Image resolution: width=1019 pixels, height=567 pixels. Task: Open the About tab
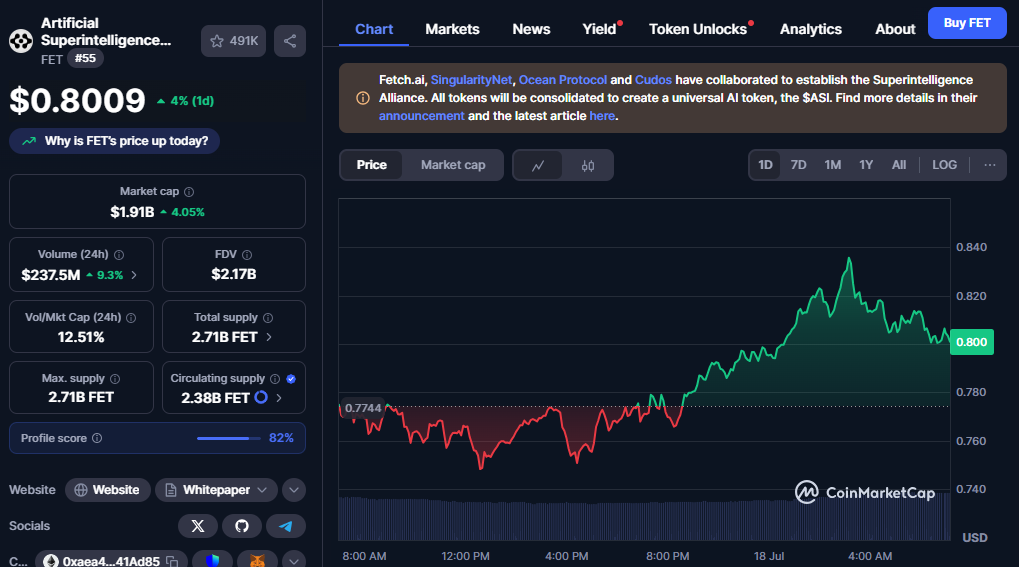895,29
